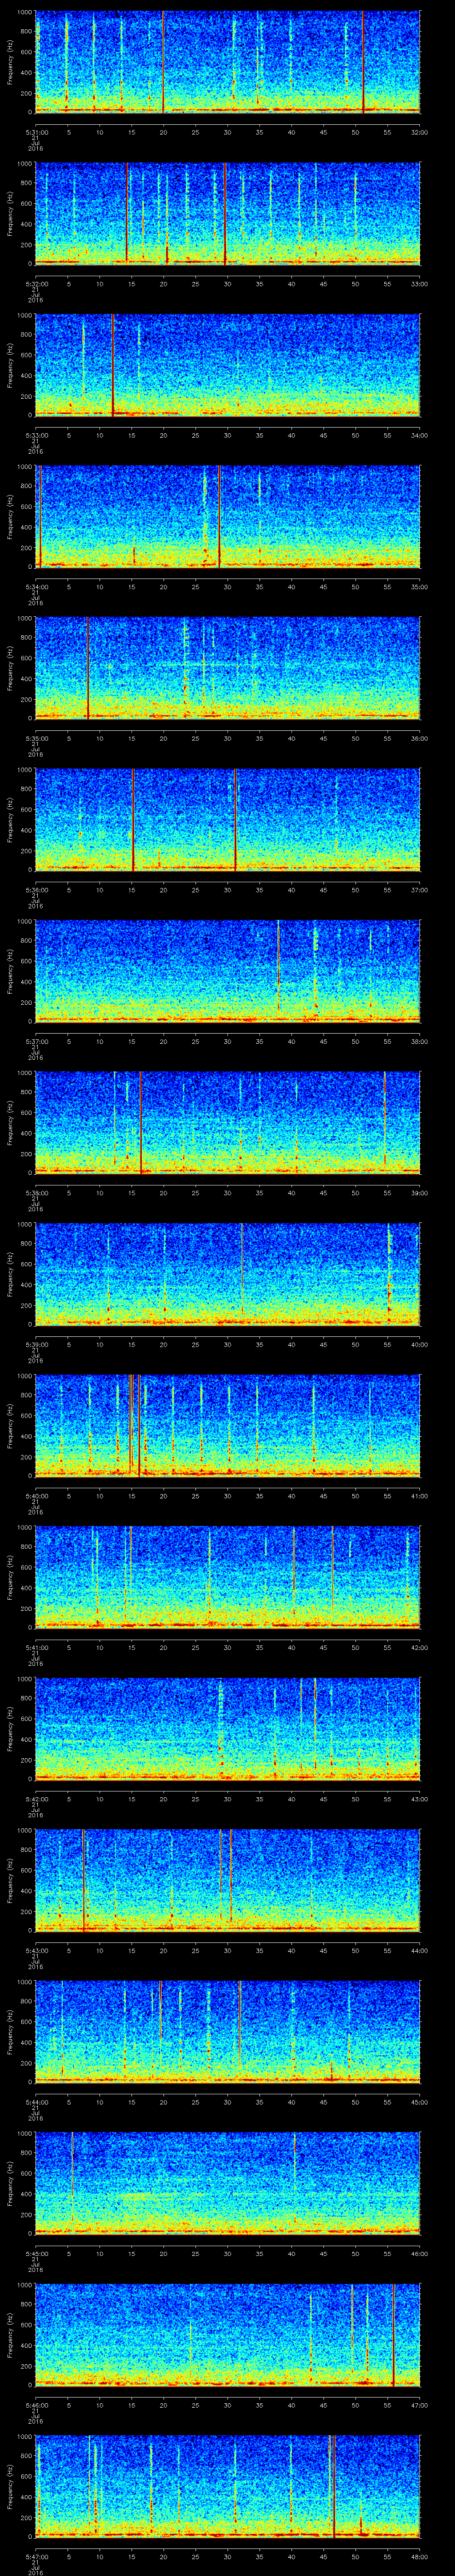Click the '48:00' end time label
455x2576 pixels.
click(419, 2556)
